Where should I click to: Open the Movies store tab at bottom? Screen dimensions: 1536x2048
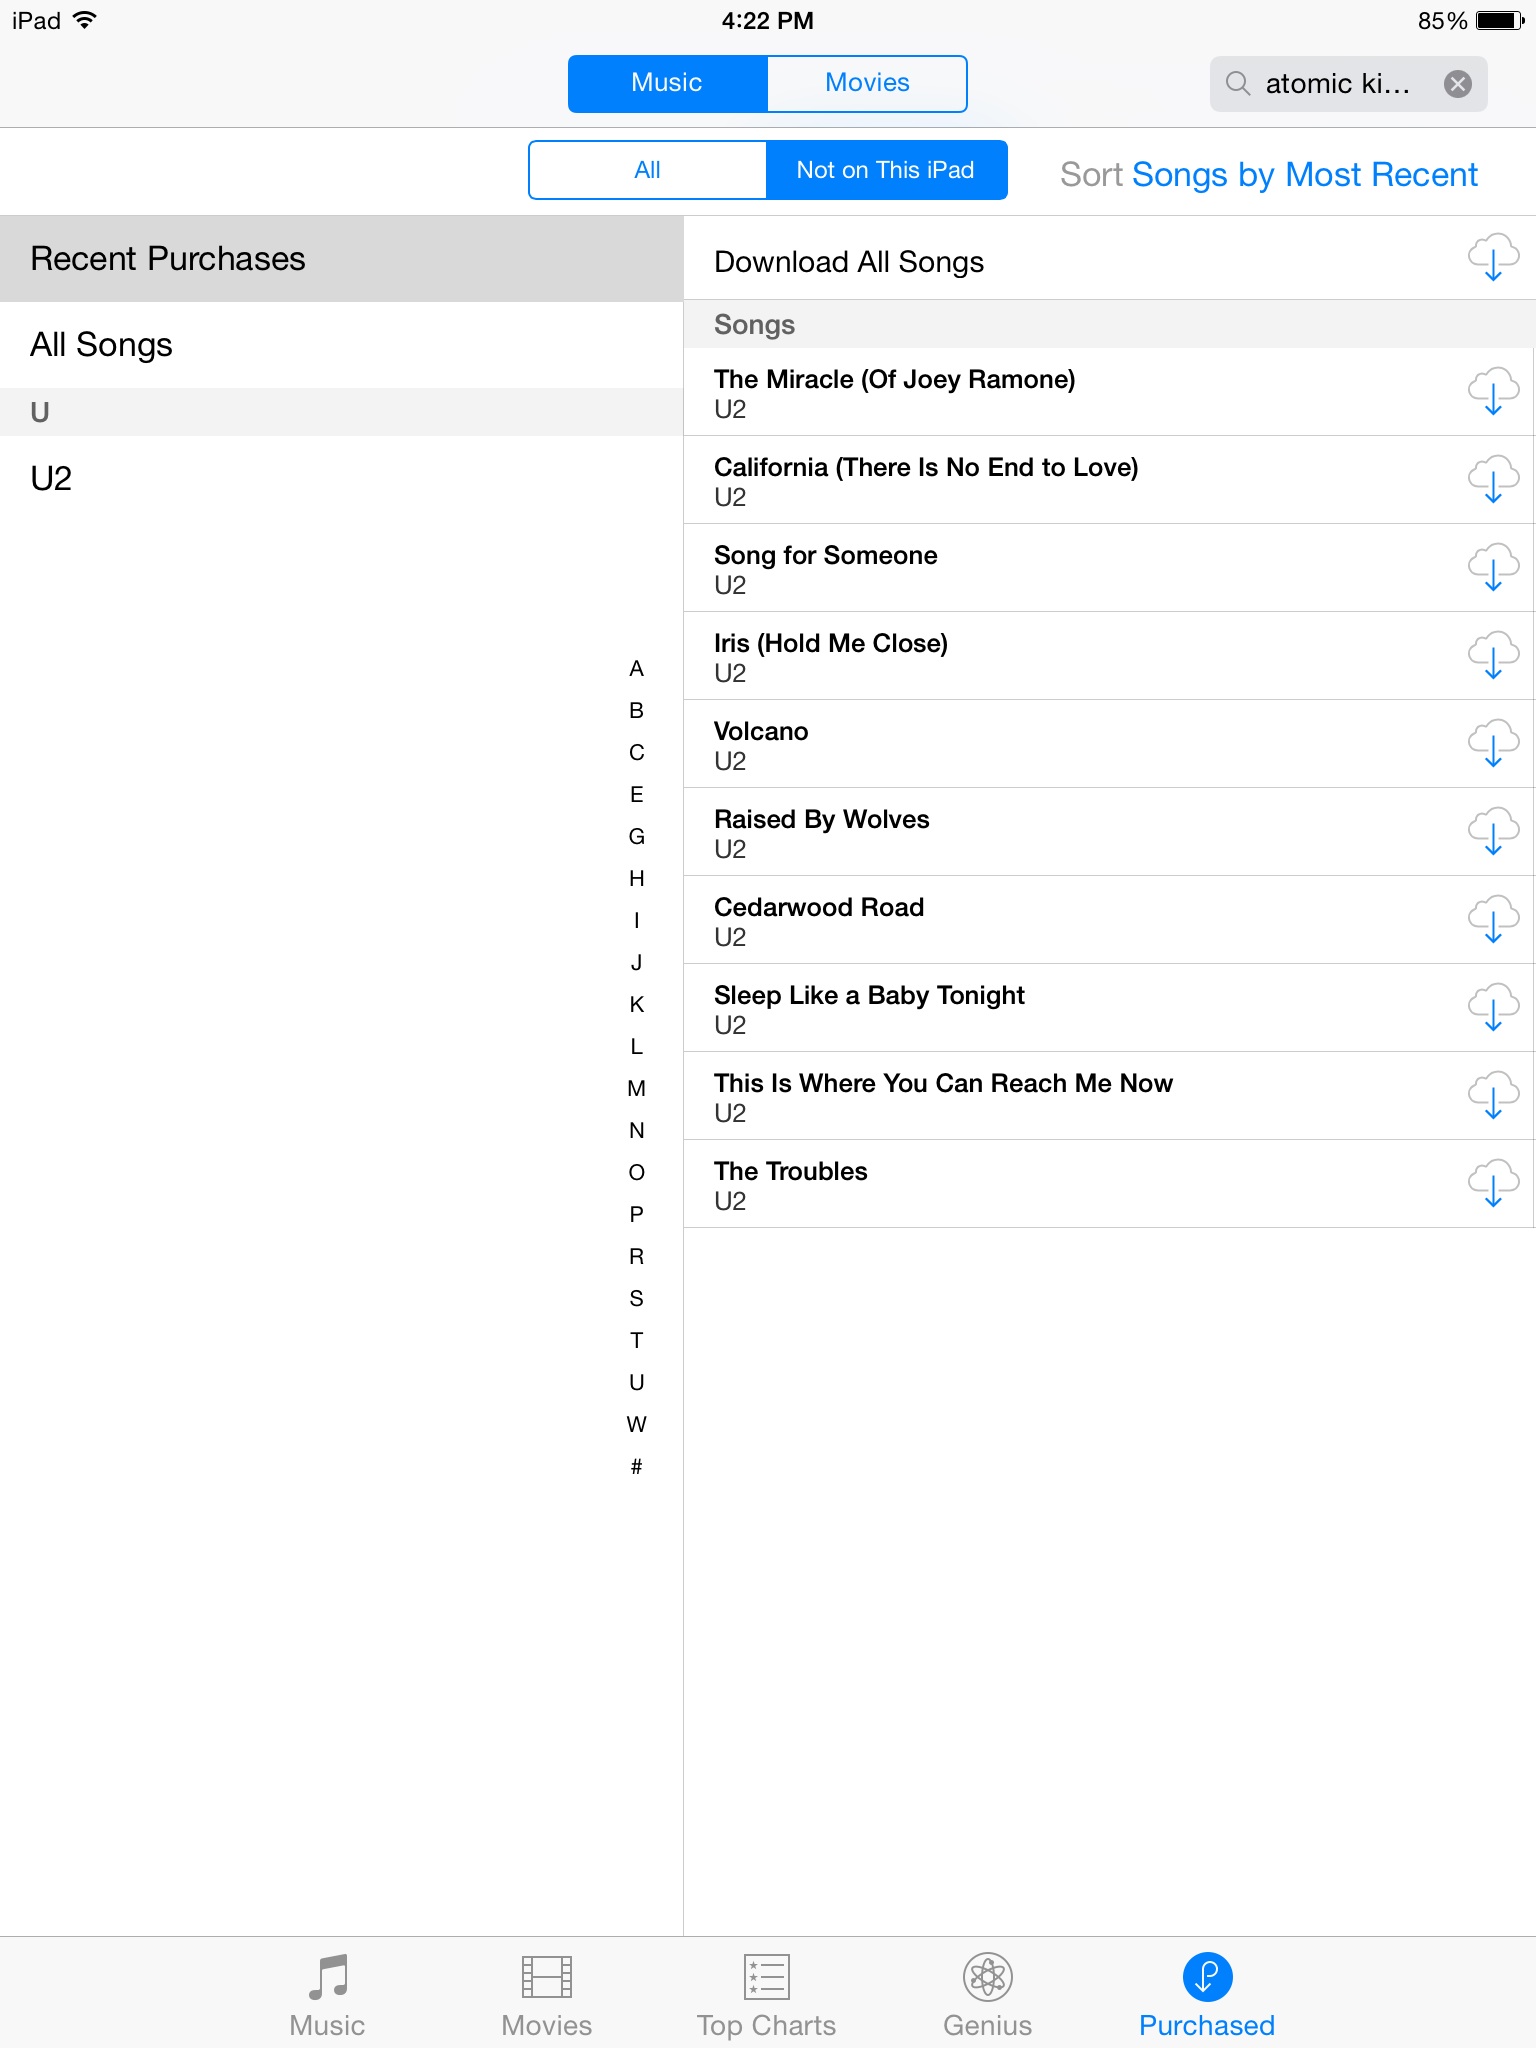[x=546, y=1995]
